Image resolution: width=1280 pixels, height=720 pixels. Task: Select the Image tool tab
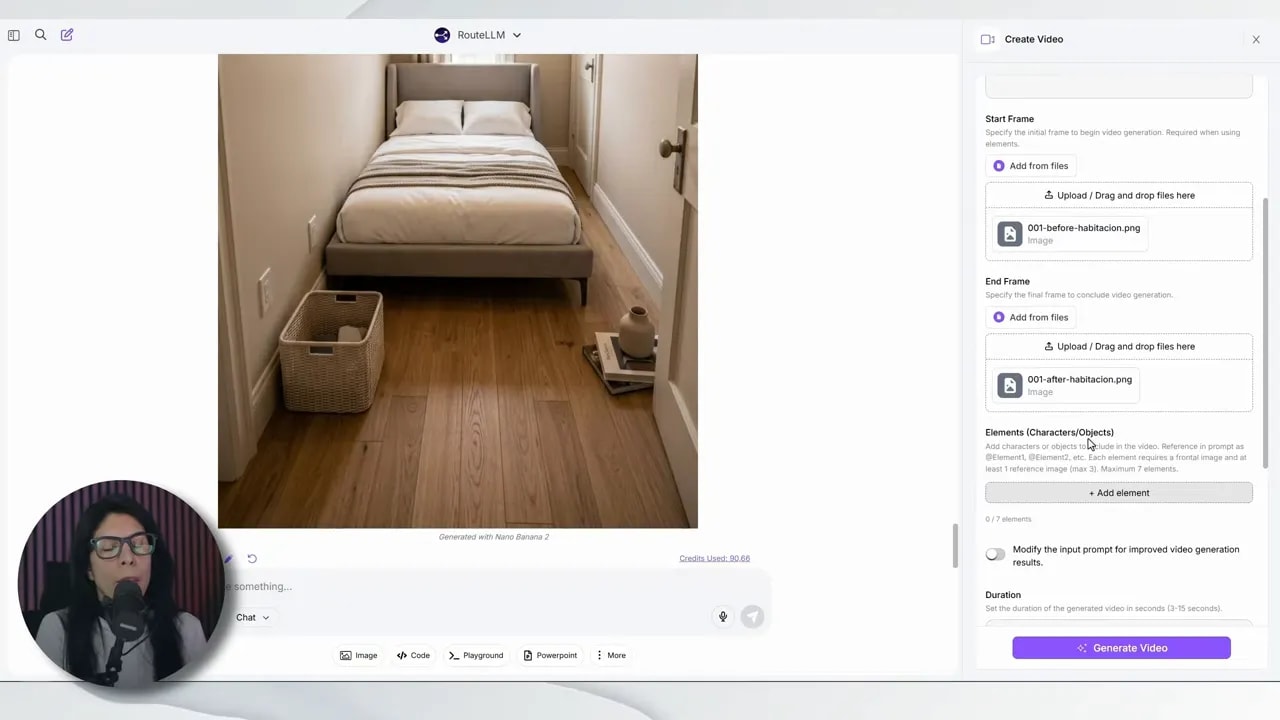[x=358, y=655]
